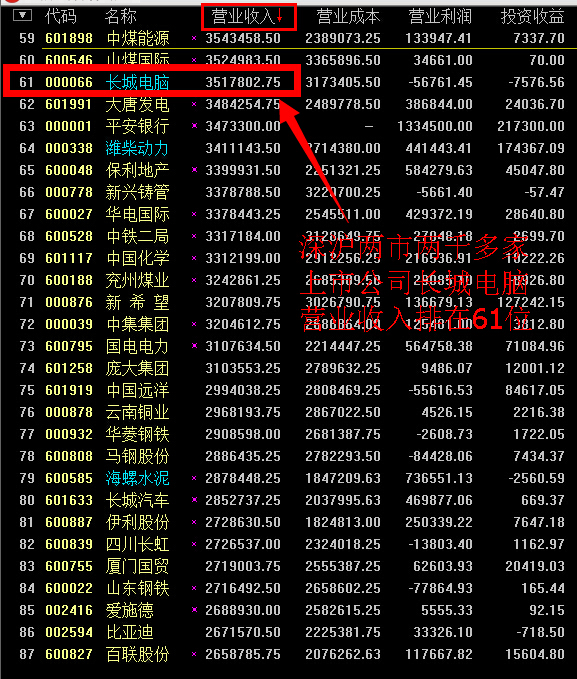Click investment income value 217300.00
Image resolution: width=577 pixels, height=679 pixels.
pos(531,126)
